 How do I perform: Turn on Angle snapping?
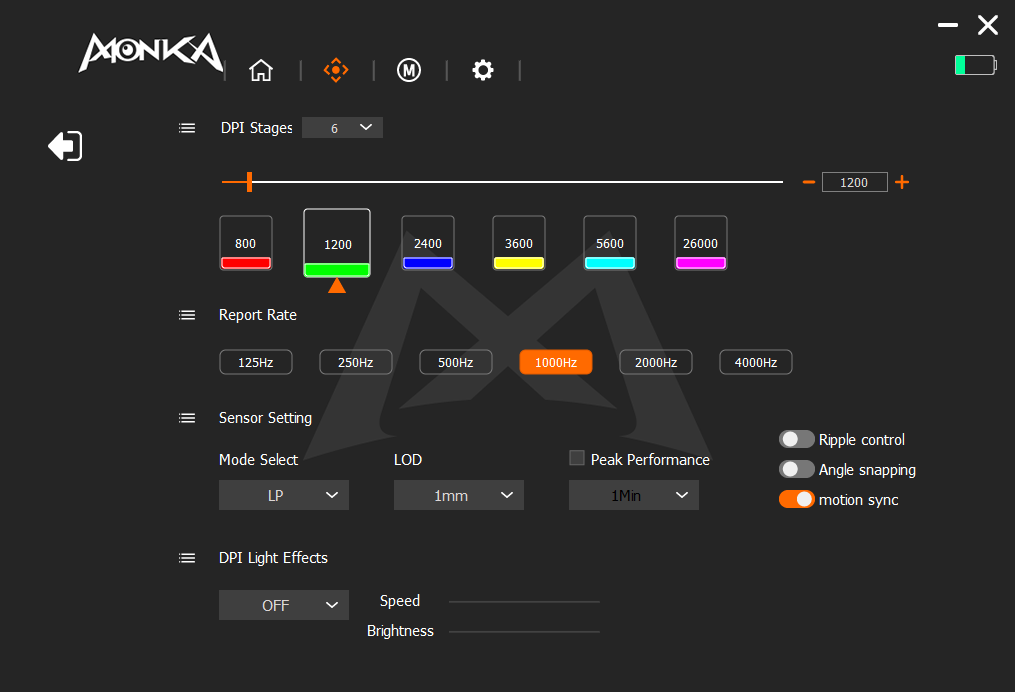pyautogui.click(x=797, y=470)
